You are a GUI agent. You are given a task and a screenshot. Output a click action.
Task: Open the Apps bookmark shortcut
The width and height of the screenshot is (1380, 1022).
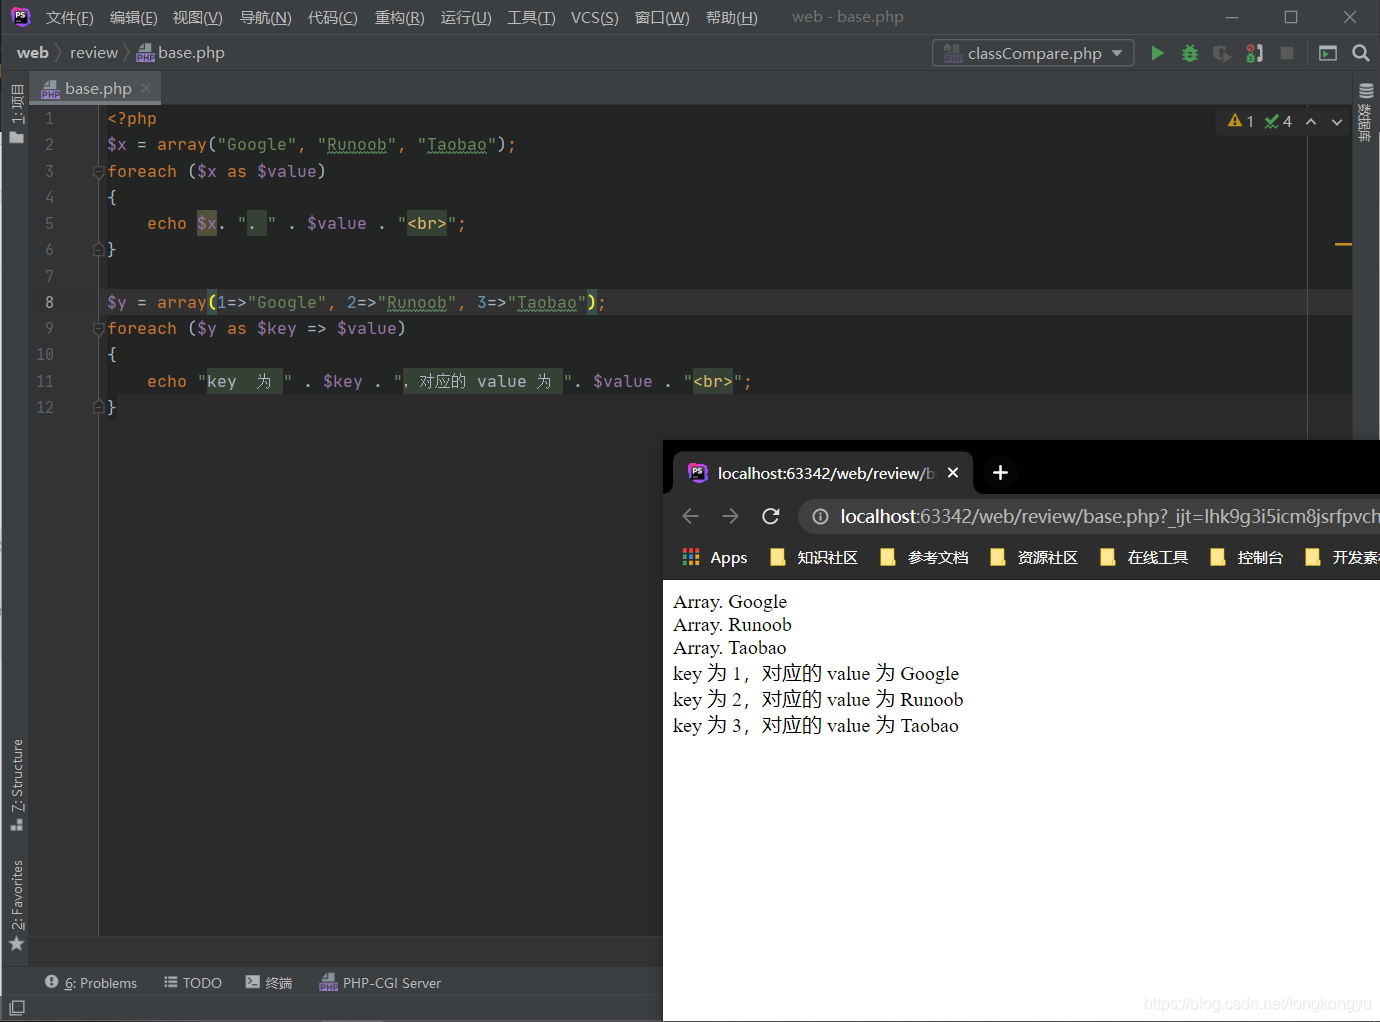click(x=714, y=557)
